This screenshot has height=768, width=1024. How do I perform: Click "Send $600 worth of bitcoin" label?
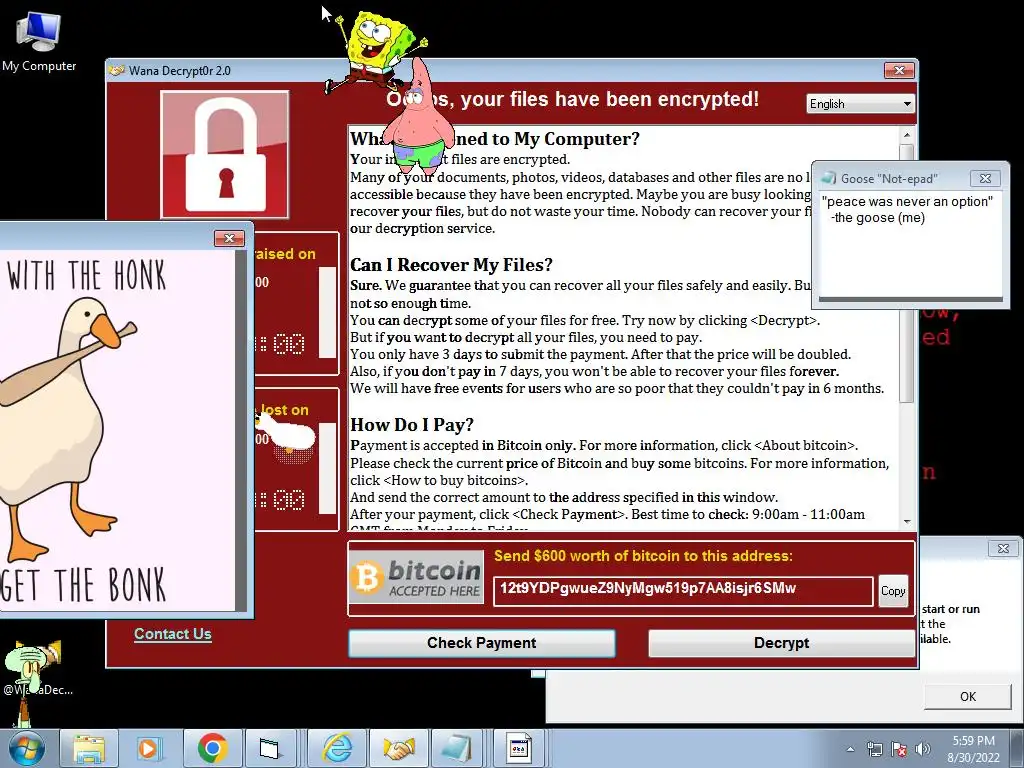(x=643, y=556)
